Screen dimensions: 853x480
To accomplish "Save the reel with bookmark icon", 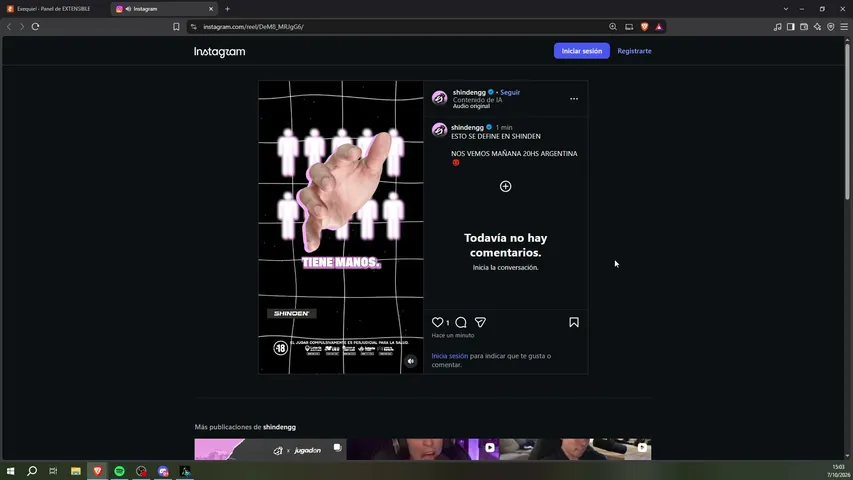I will coord(574,322).
